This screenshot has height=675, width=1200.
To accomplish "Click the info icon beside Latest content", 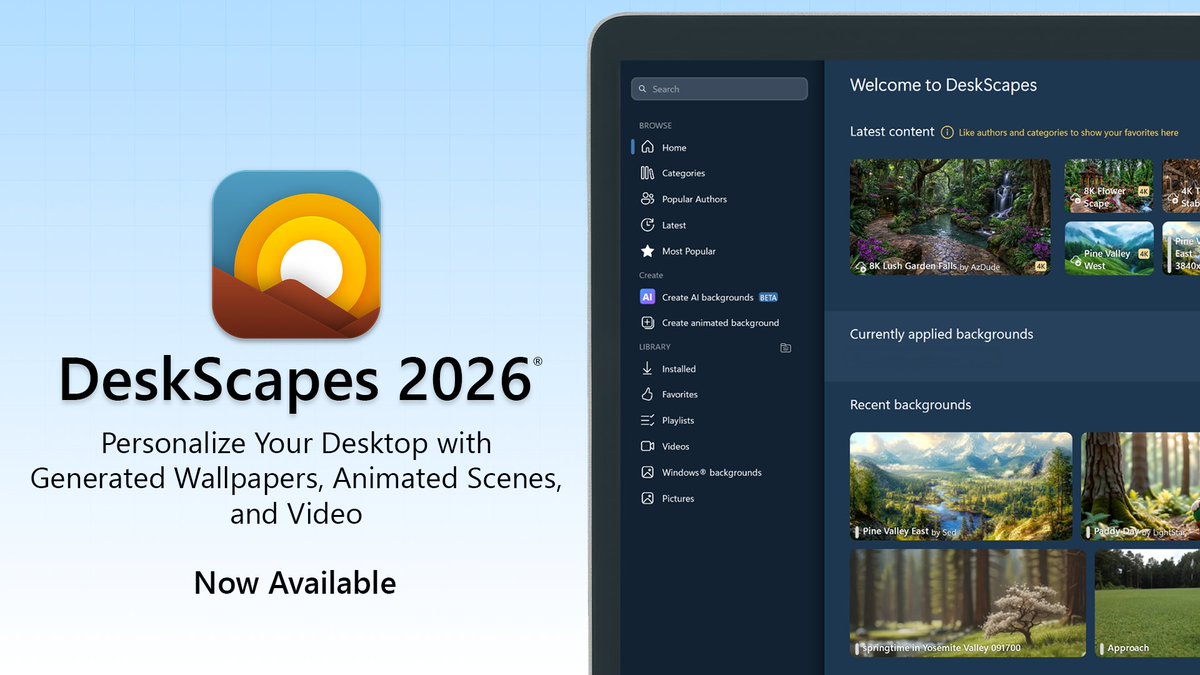I will click(947, 132).
